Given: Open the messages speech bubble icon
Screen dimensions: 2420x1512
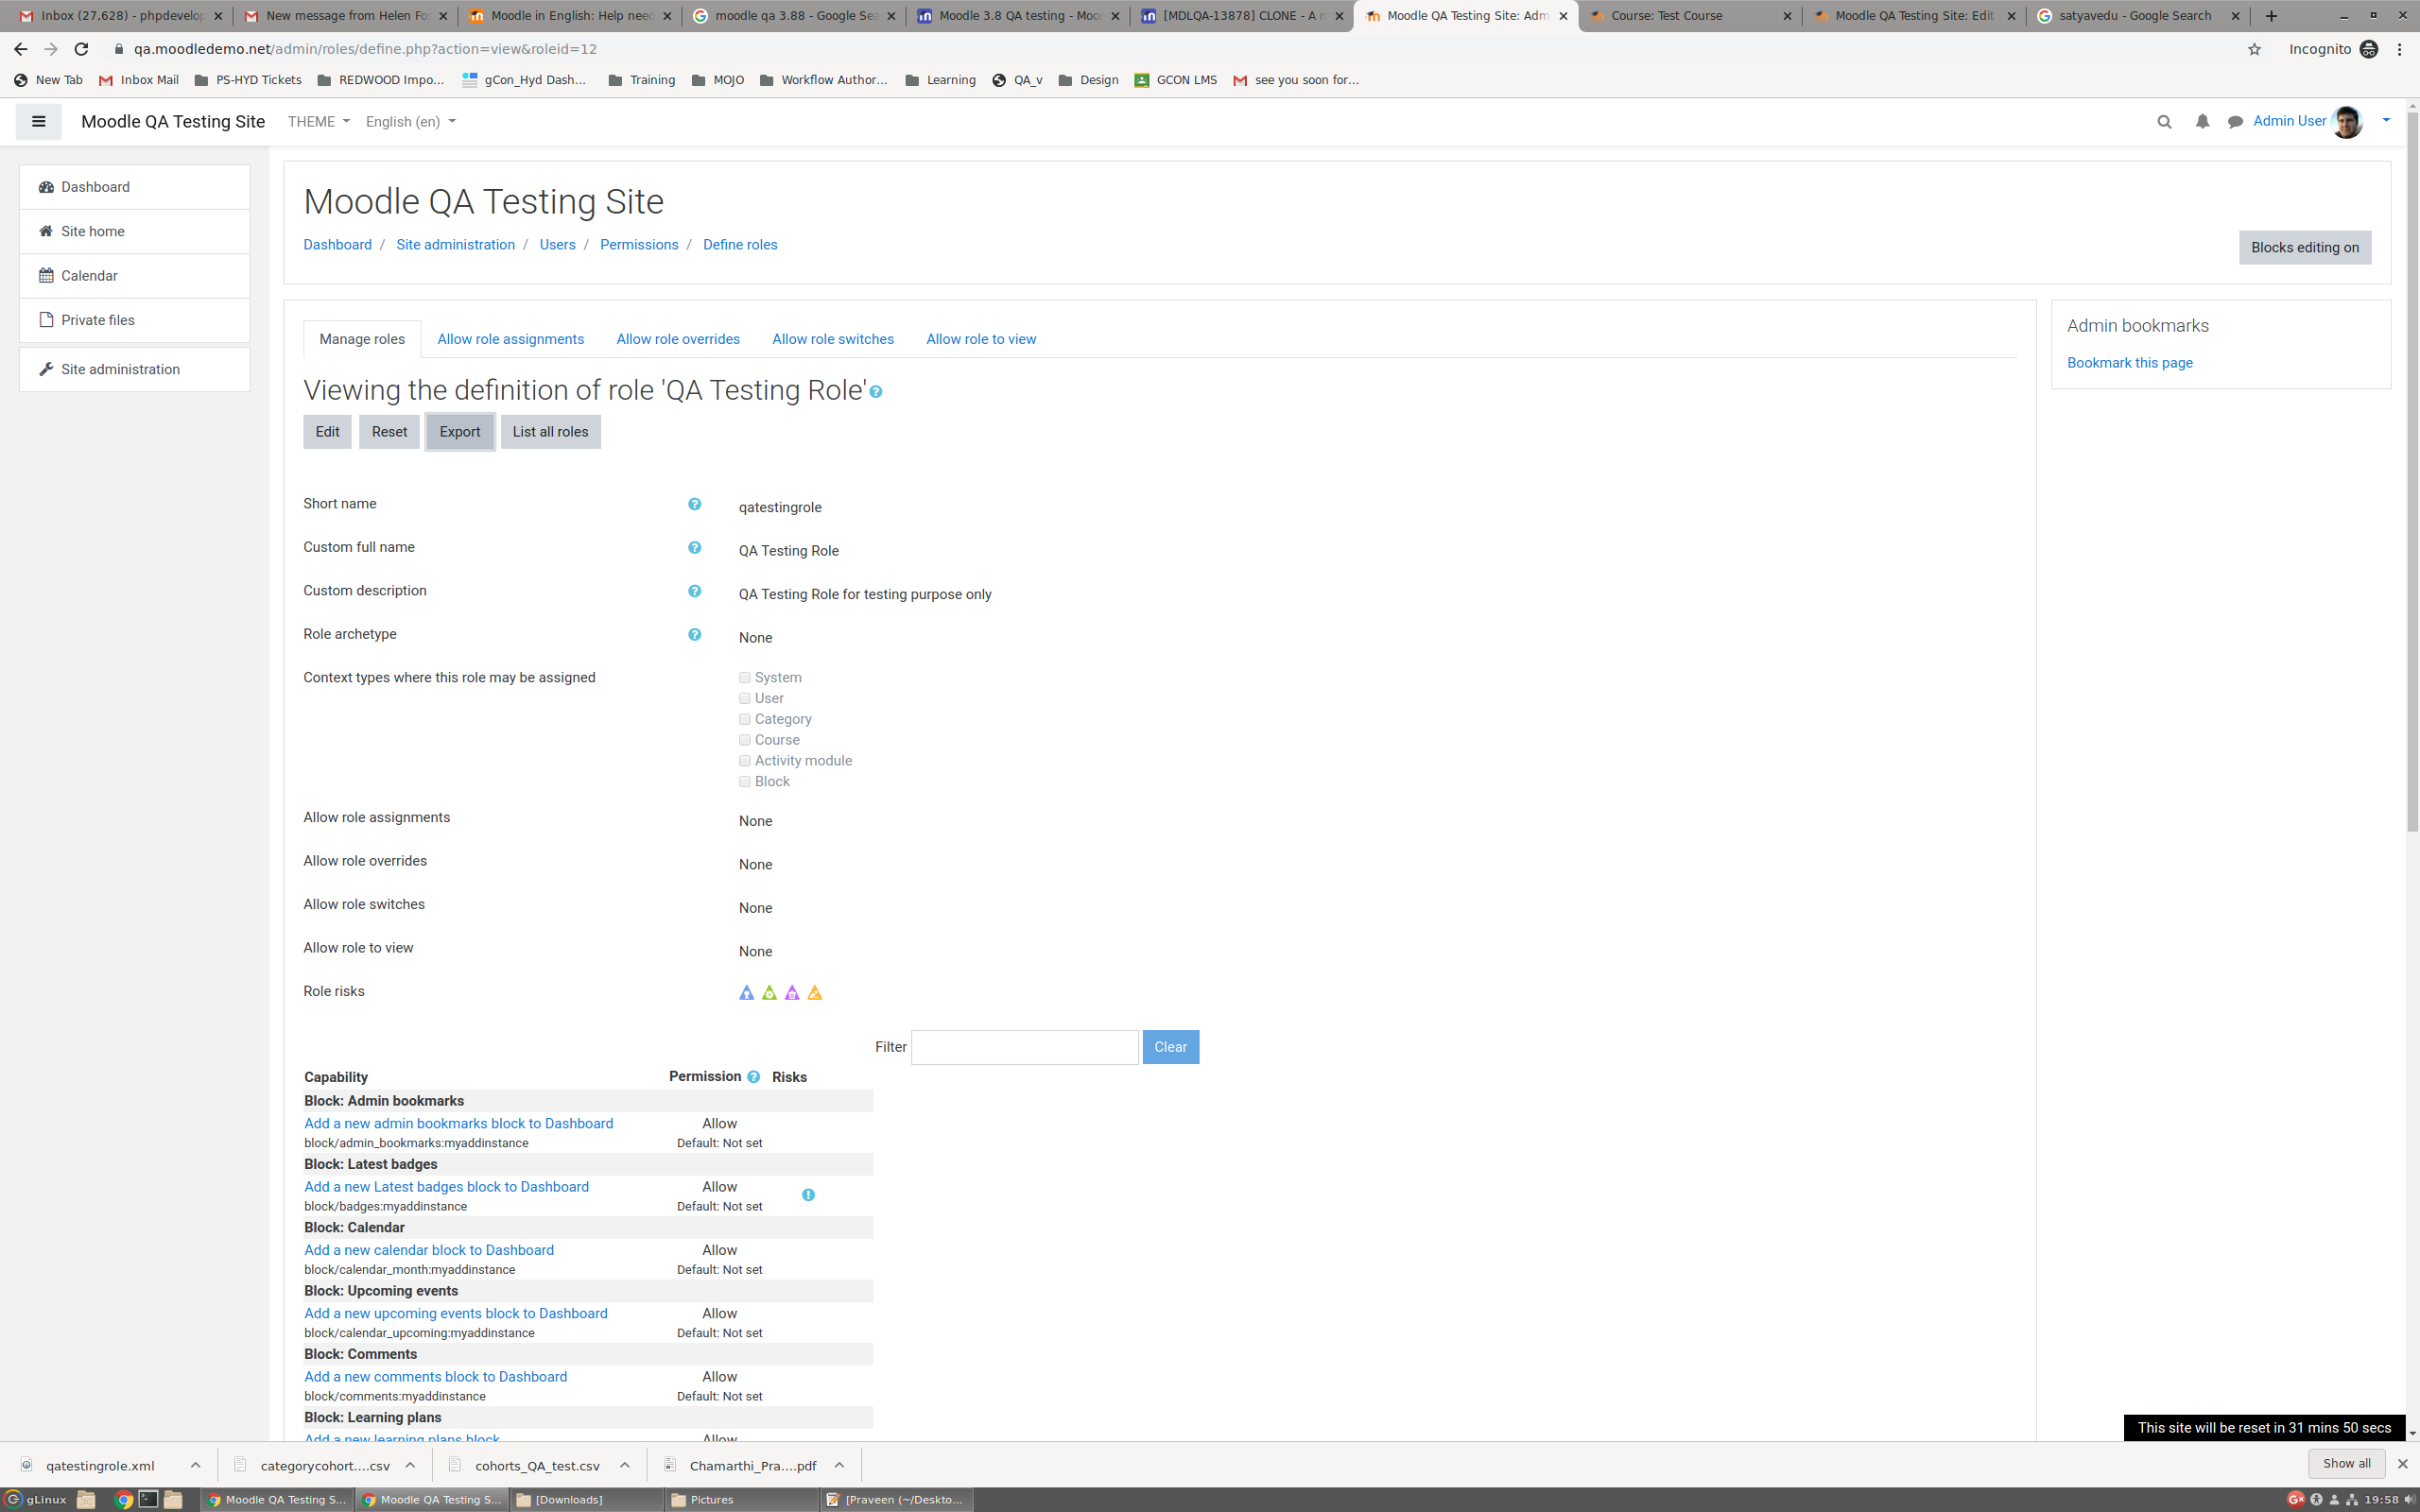Looking at the screenshot, I should coord(2235,122).
